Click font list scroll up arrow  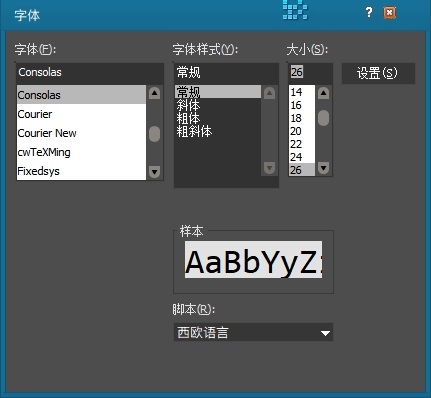[154, 93]
